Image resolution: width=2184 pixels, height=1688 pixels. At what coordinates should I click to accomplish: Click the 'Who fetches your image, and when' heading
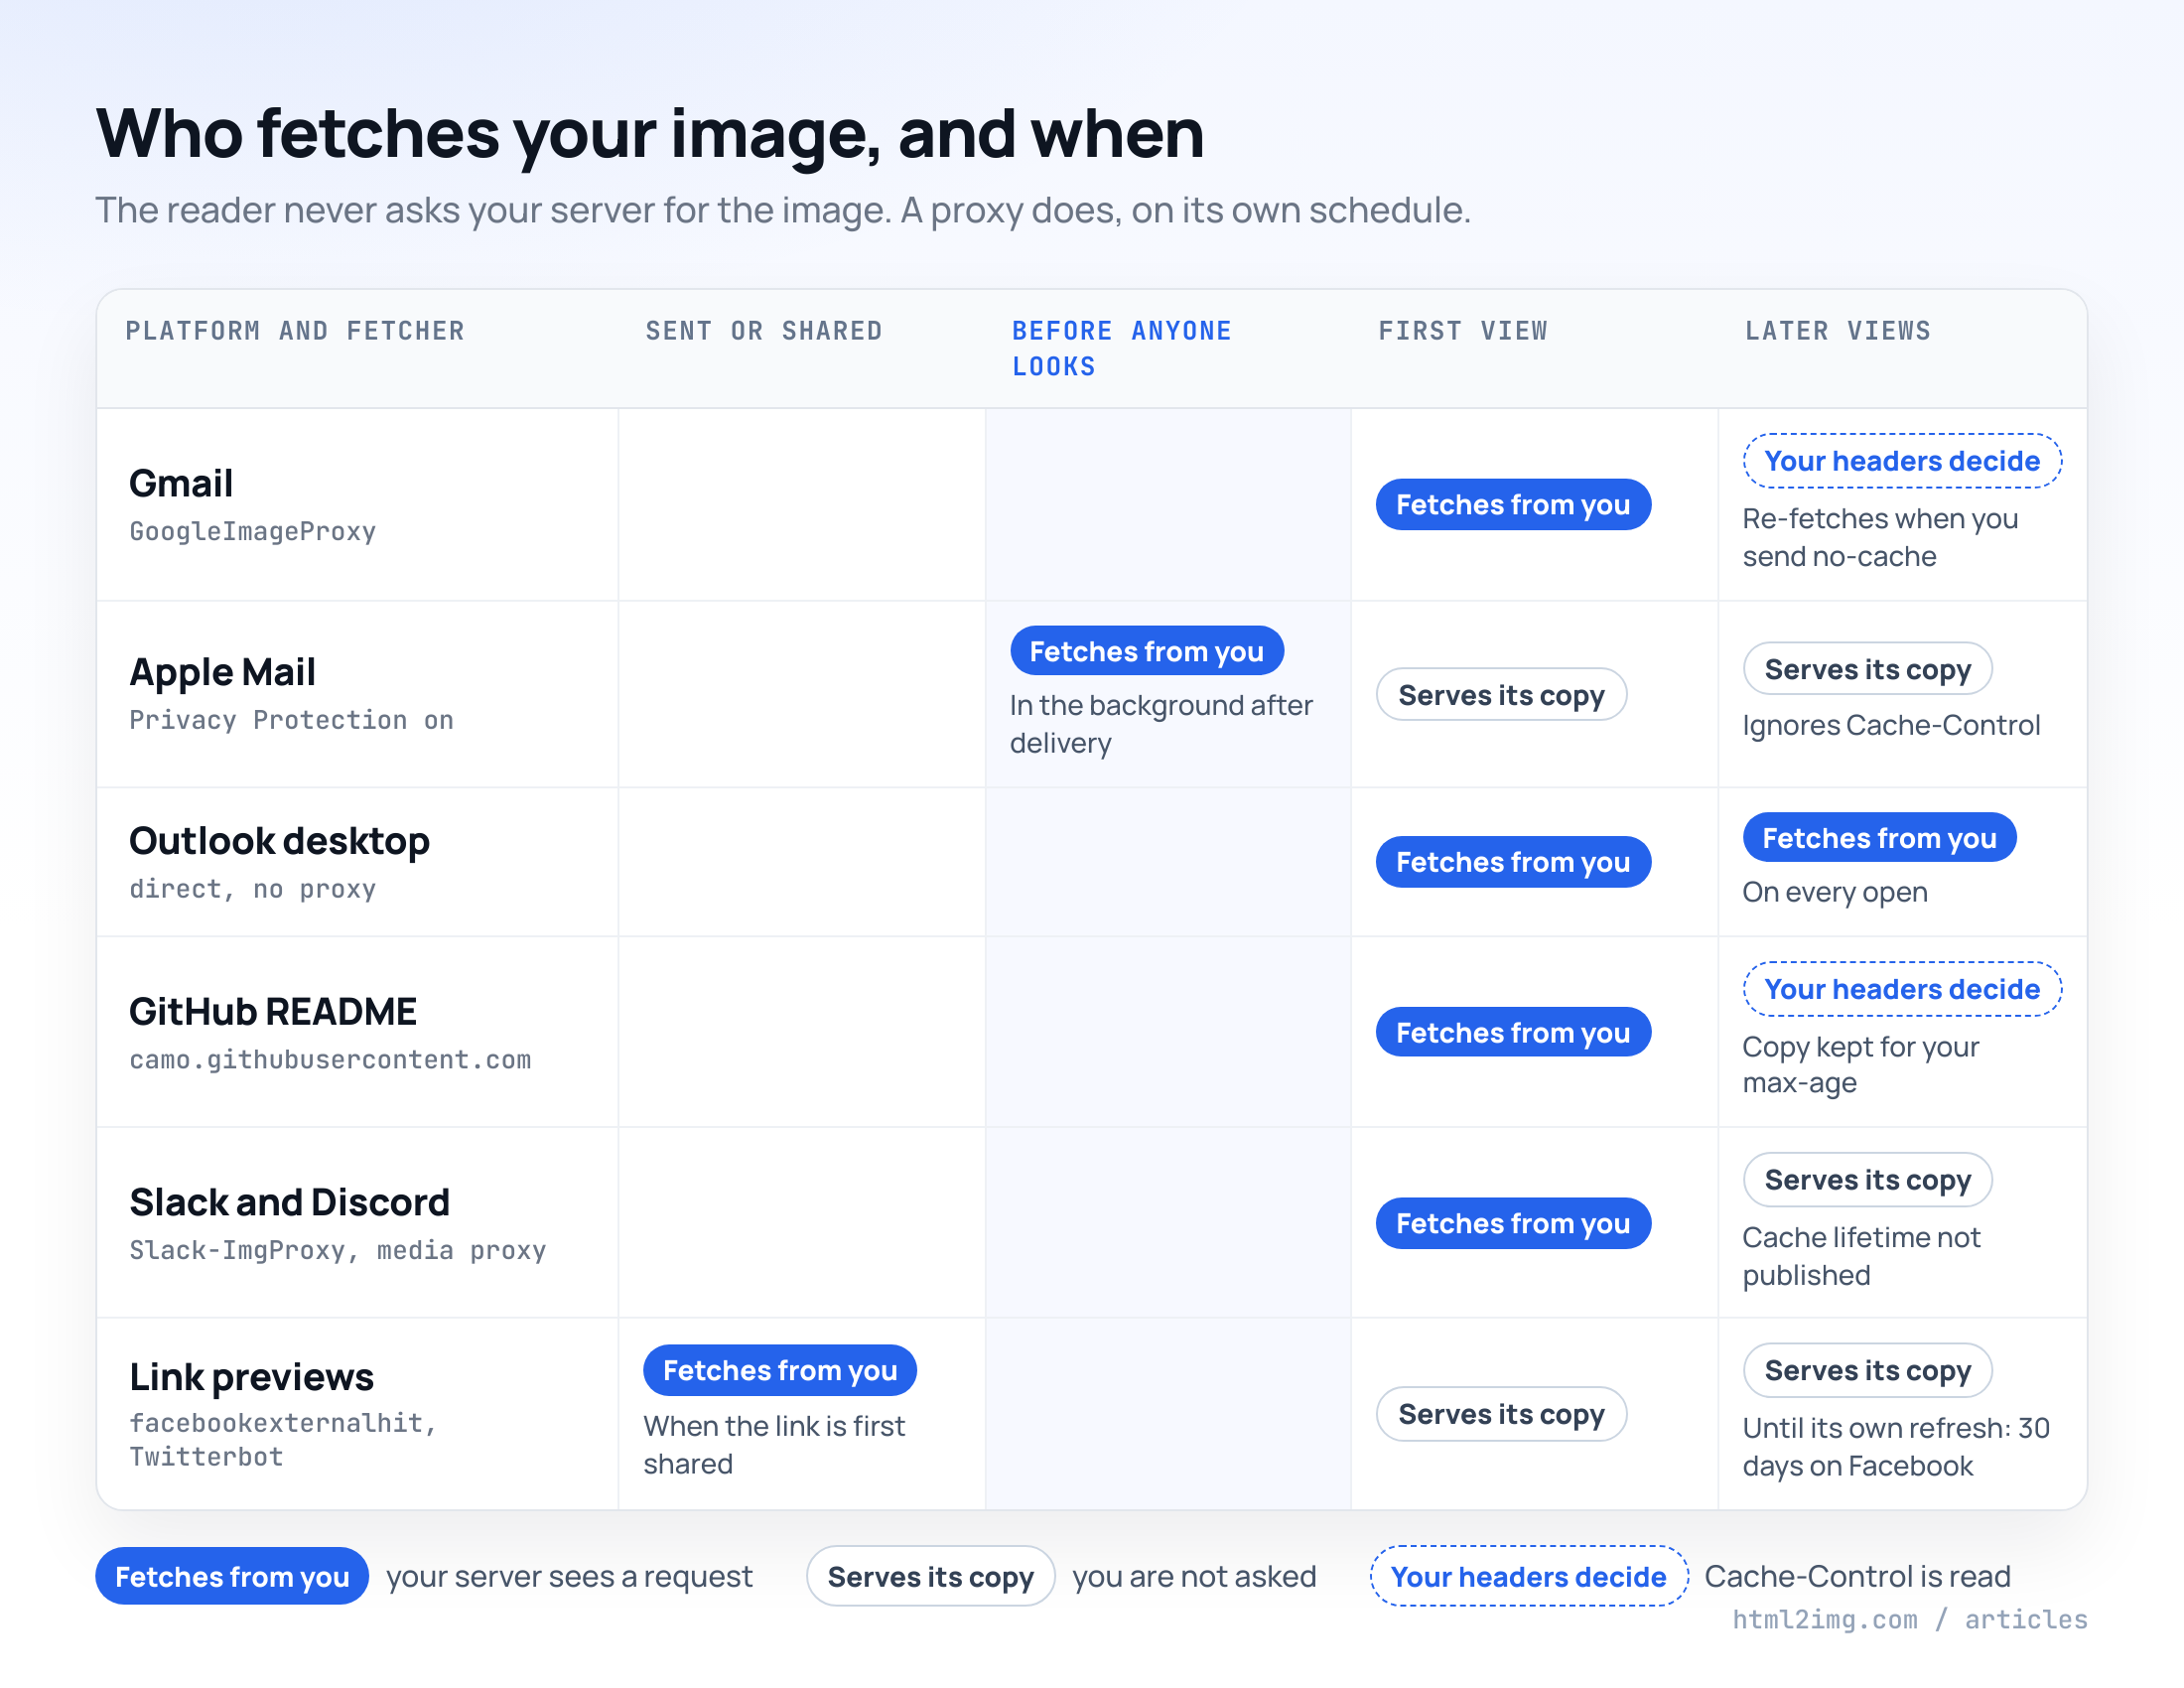pos(650,134)
